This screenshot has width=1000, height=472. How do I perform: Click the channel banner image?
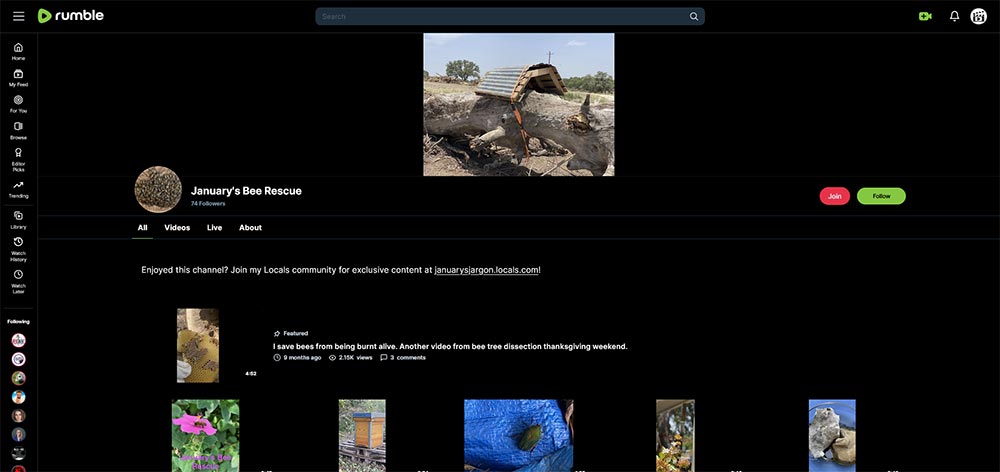click(518, 105)
